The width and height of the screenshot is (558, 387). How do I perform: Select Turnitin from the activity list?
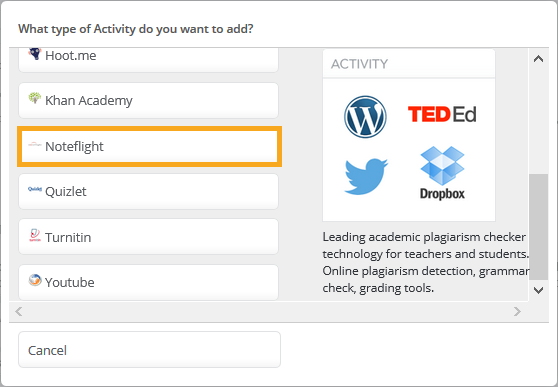point(148,237)
